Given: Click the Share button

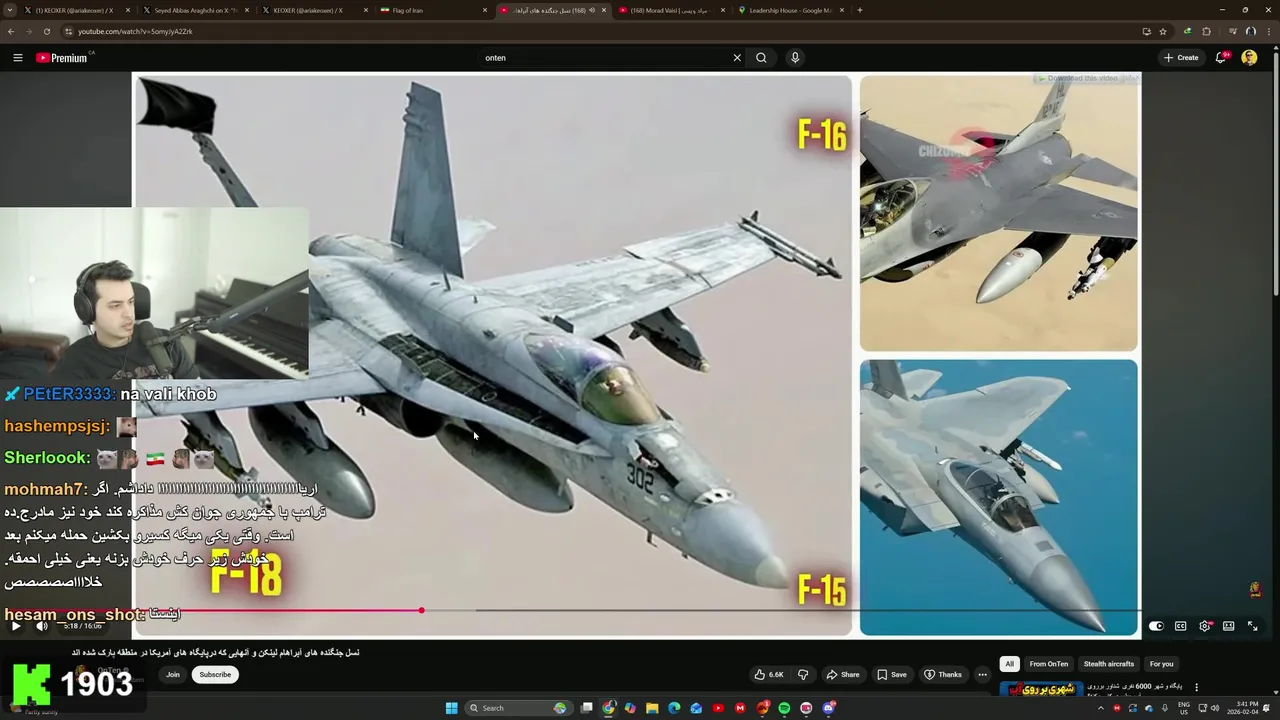Looking at the screenshot, I should click(842, 675).
